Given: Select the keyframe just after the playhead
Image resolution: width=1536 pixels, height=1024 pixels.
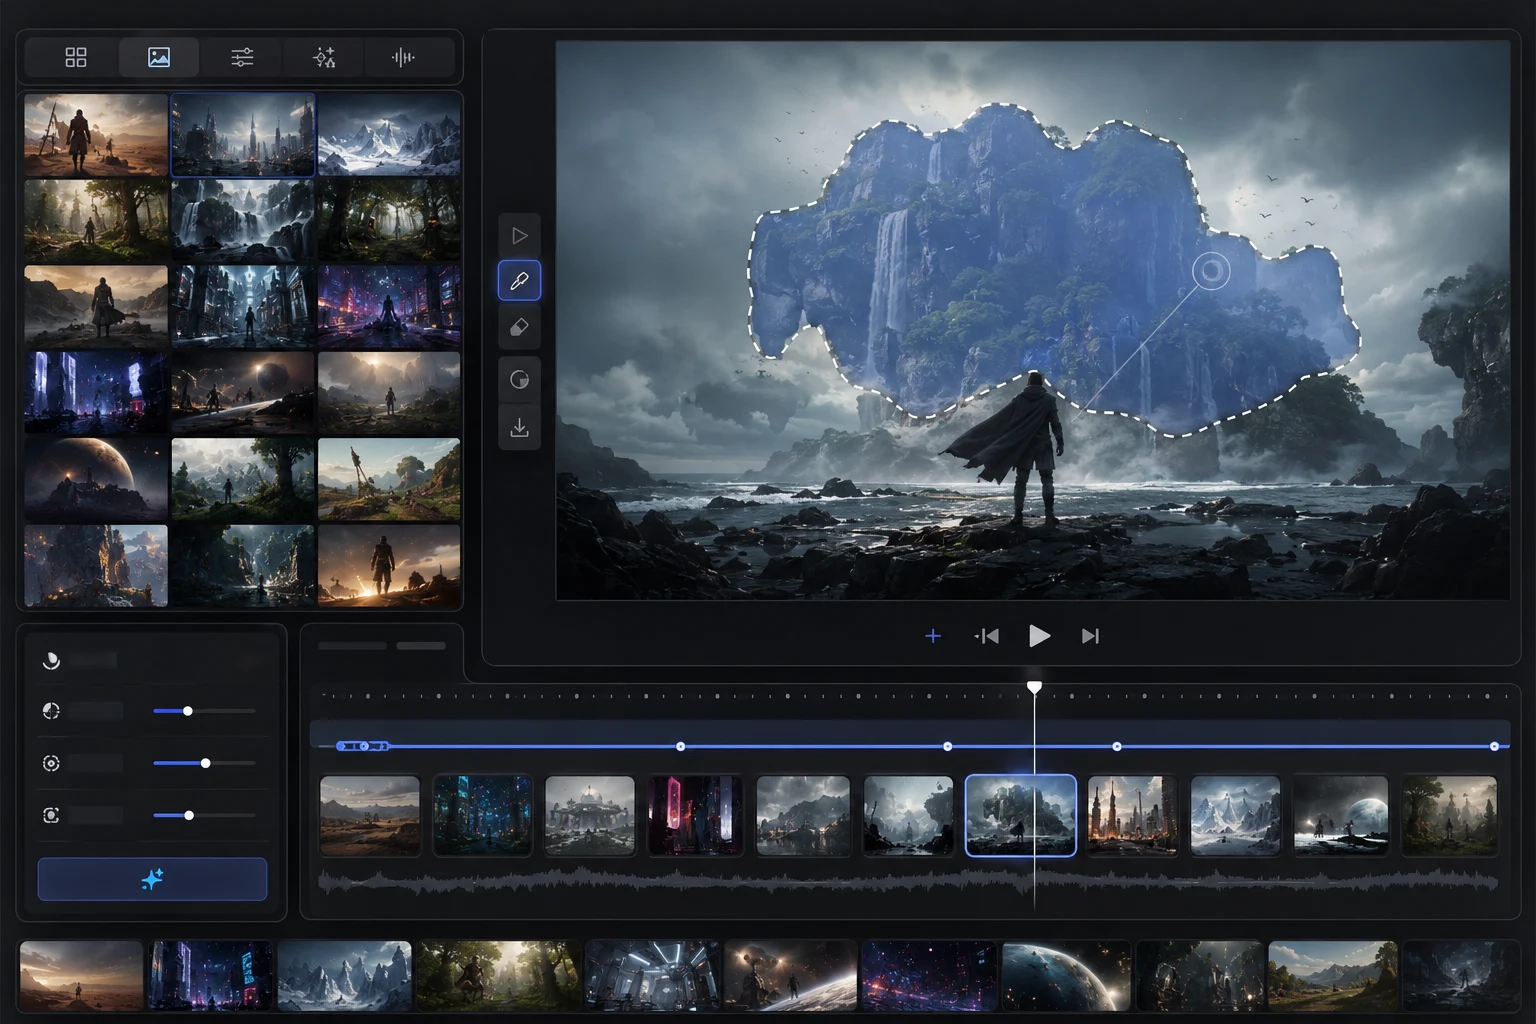Looking at the screenshot, I should point(1117,746).
